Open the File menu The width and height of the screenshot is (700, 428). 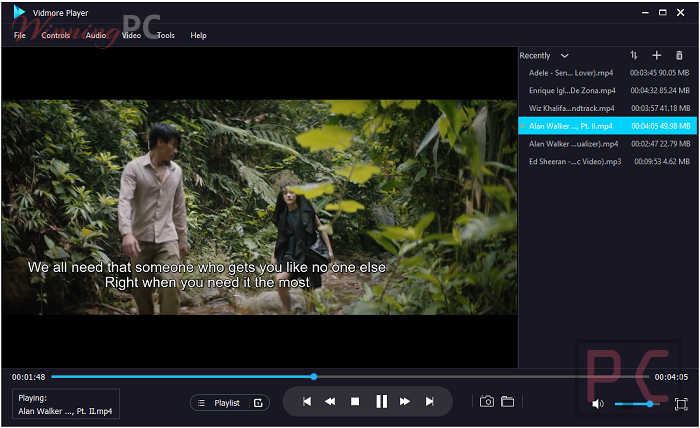(x=20, y=35)
